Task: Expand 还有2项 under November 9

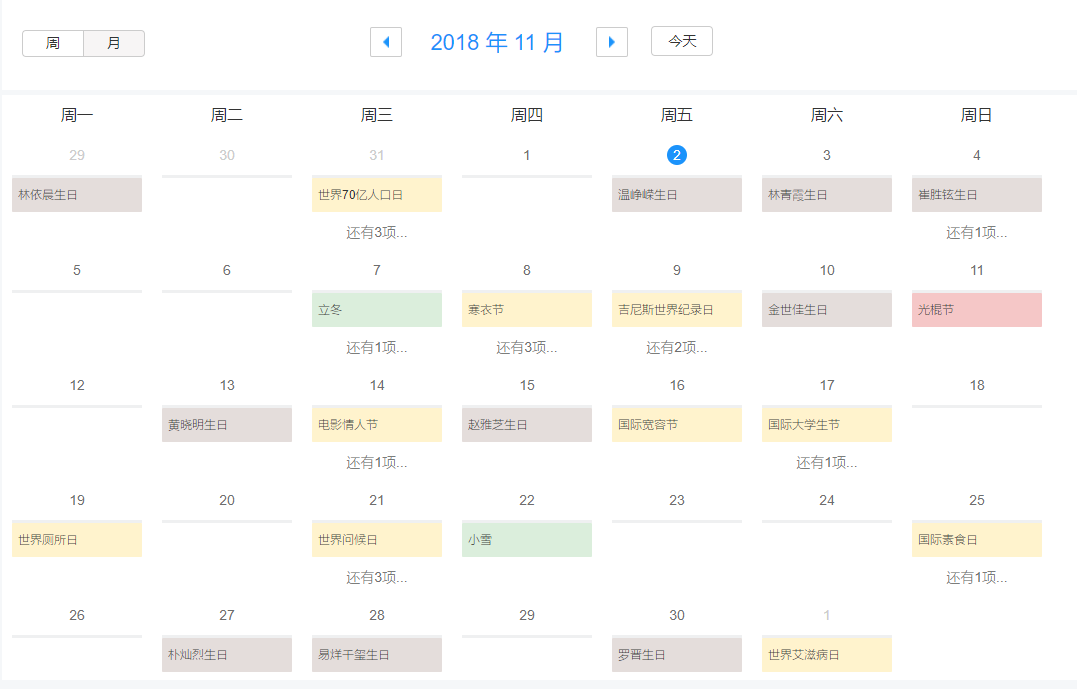Action: (677, 348)
